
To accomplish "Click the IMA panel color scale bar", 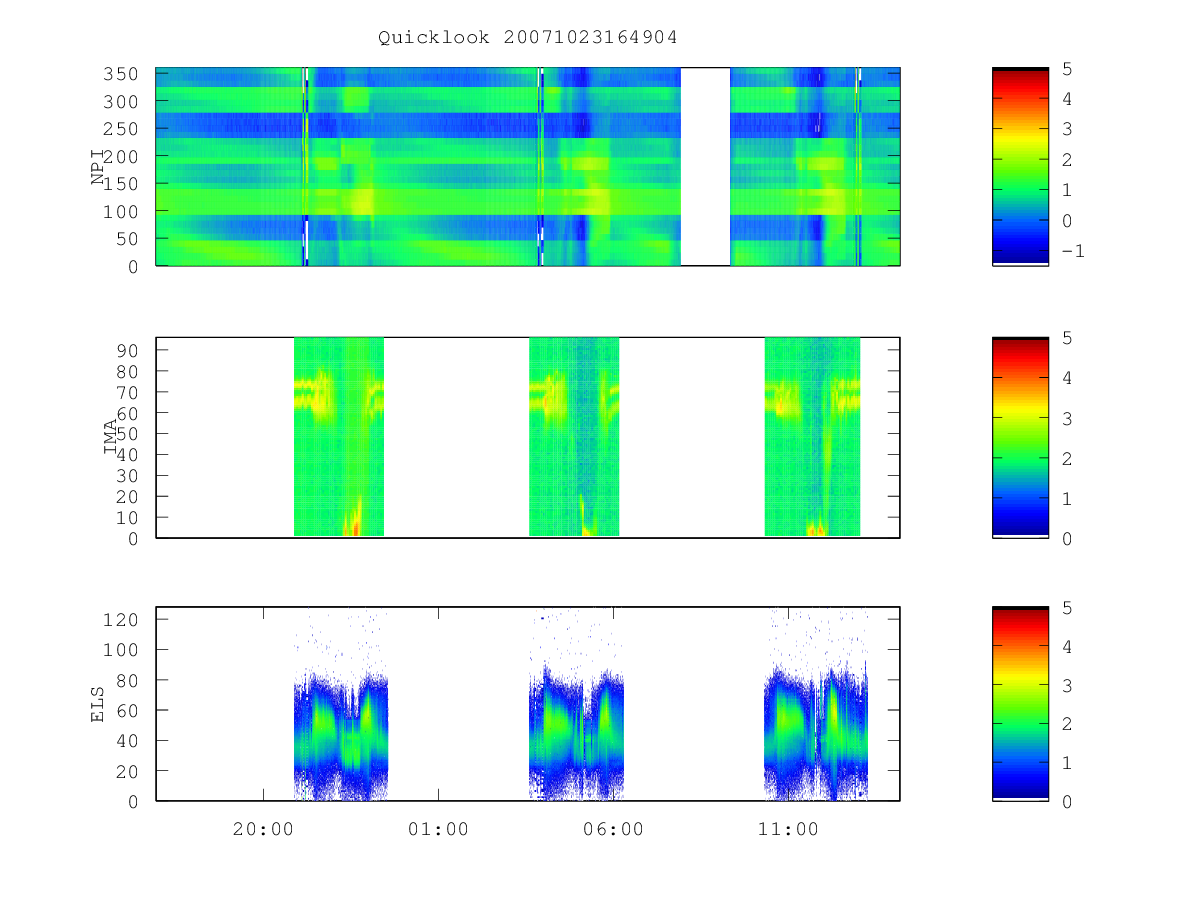I will [x=1020, y=437].
